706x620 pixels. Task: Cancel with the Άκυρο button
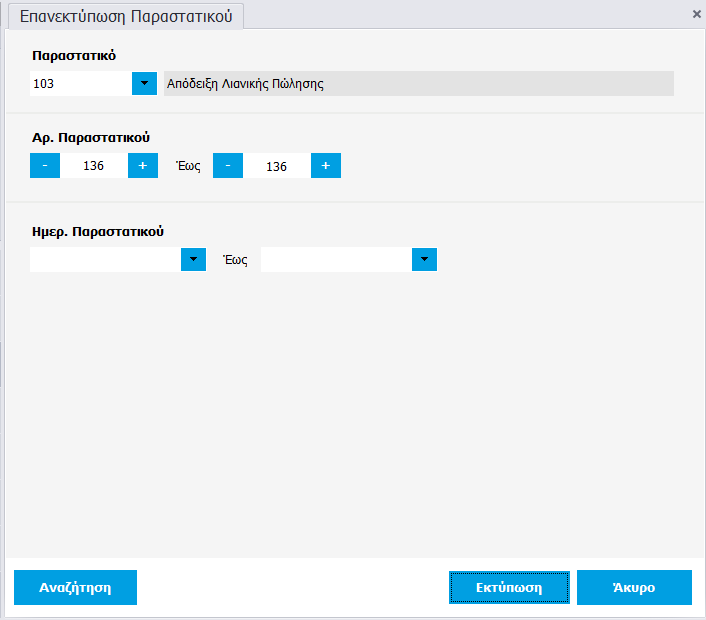pyautogui.click(x=634, y=588)
